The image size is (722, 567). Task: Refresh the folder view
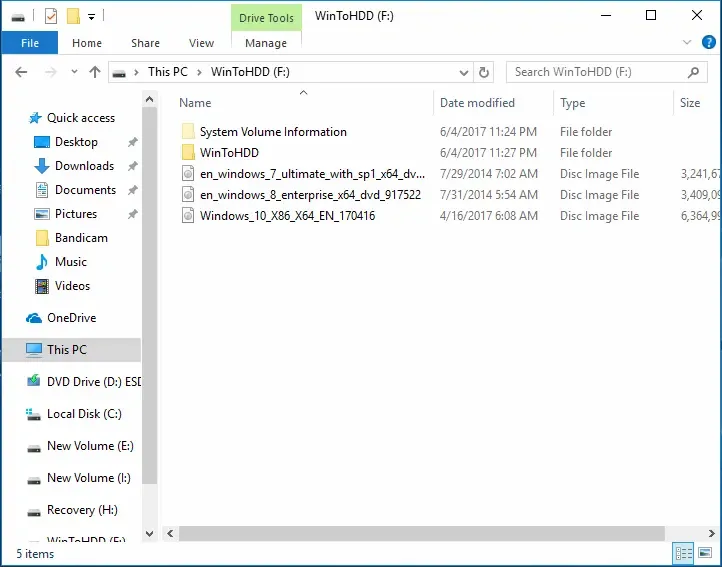tap(483, 72)
